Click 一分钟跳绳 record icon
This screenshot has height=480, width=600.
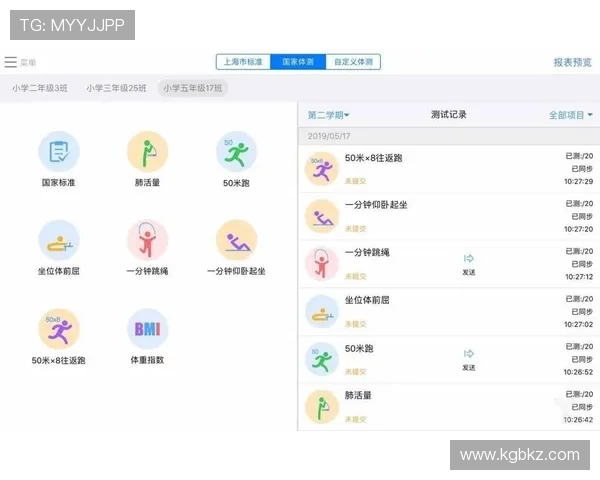pyautogui.click(x=321, y=264)
